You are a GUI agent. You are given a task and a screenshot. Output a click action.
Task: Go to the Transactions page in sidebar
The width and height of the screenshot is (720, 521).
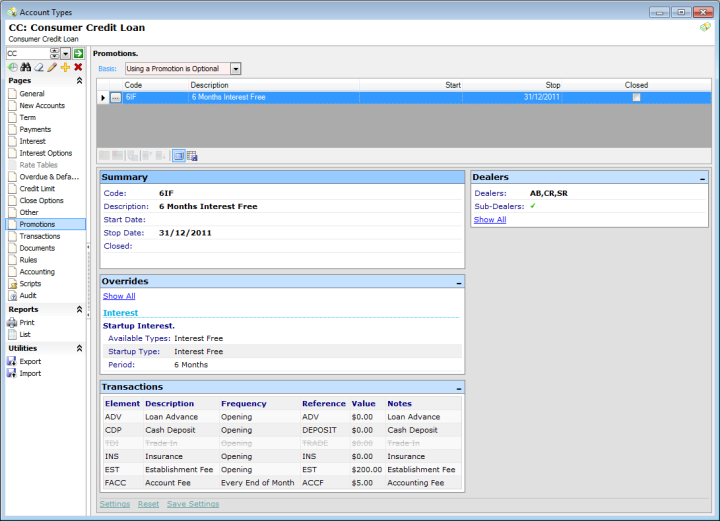point(40,236)
